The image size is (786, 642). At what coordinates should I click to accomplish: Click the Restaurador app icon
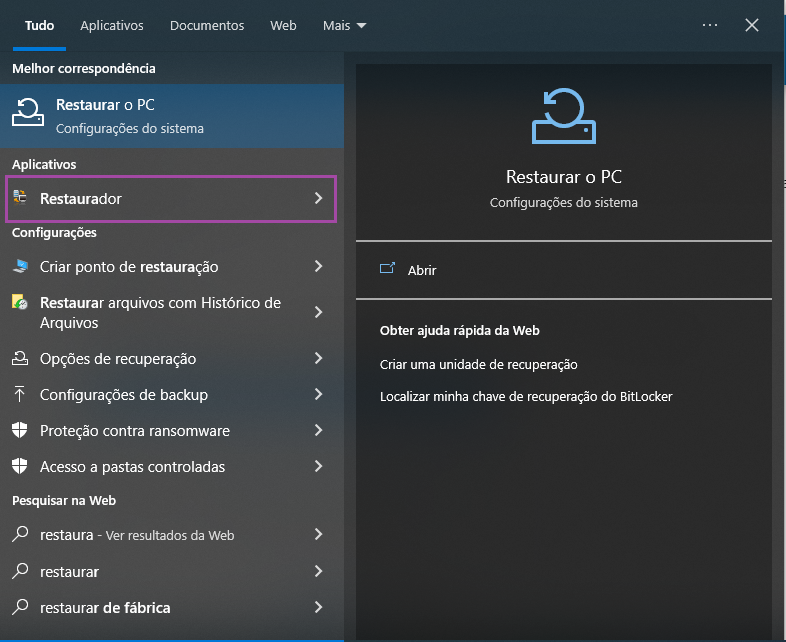click(20, 197)
